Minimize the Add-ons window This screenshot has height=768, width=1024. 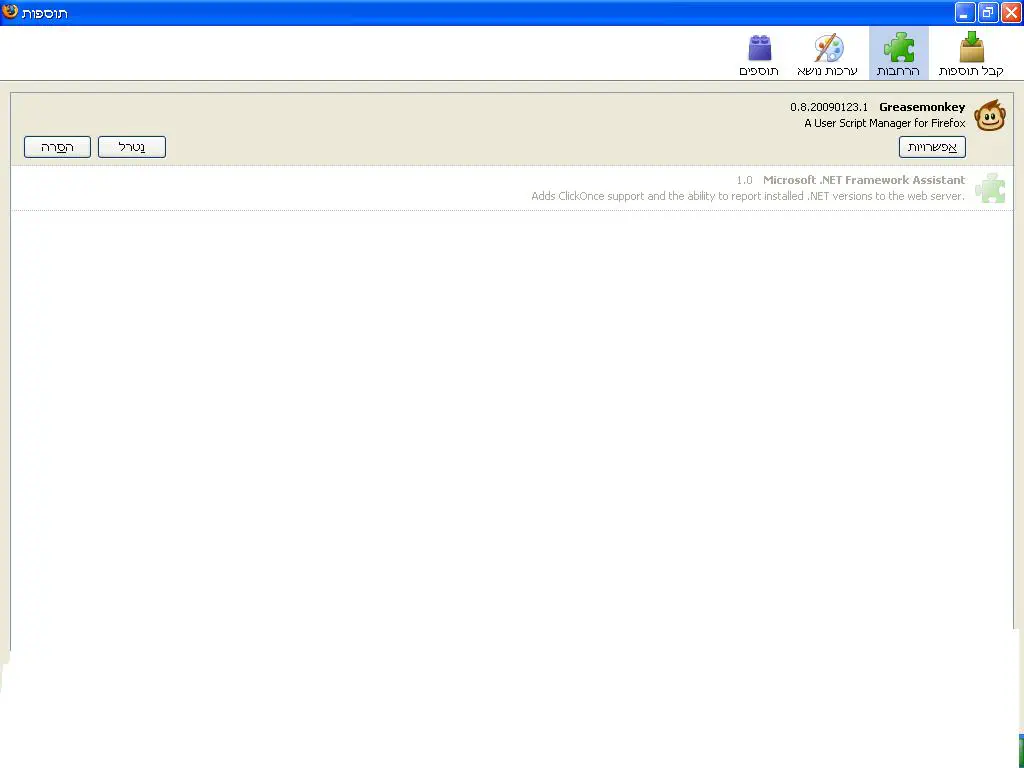click(964, 13)
